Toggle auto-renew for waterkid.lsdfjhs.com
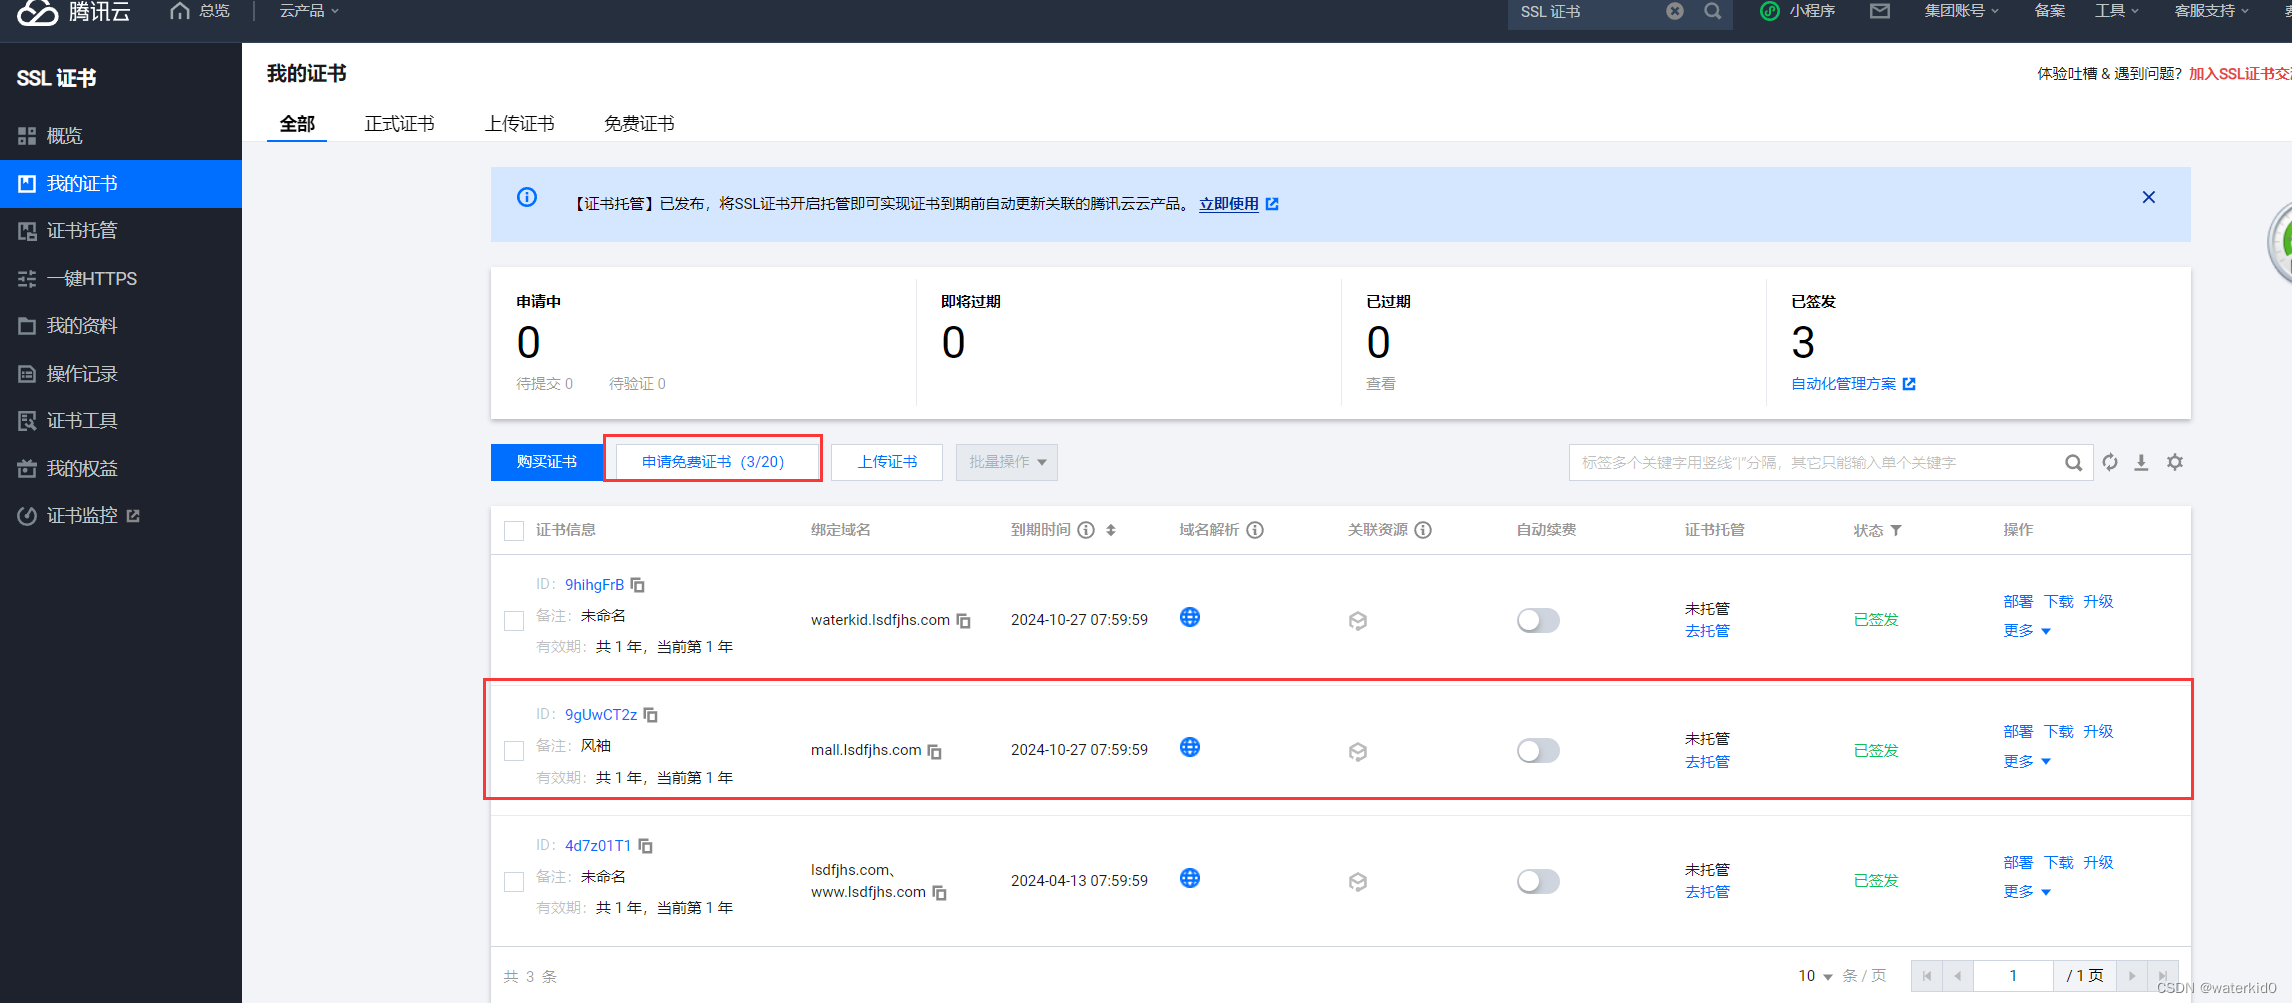Screen dimensions: 2292x1003 pyautogui.click(x=1538, y=620)
